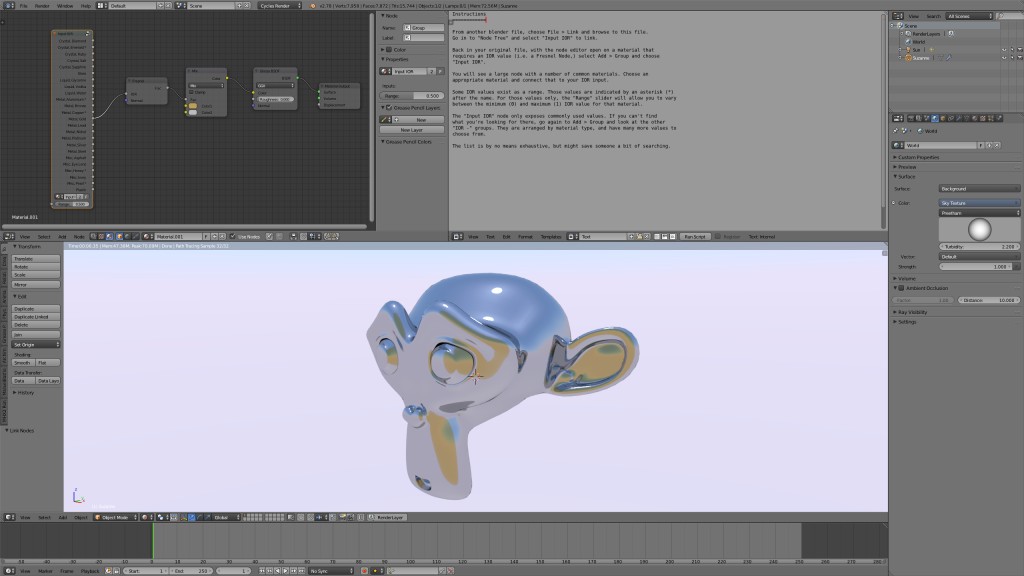Toggle the Register checkbox in text editor
This screenshot has height=576, width=1024.
(717, 237)
